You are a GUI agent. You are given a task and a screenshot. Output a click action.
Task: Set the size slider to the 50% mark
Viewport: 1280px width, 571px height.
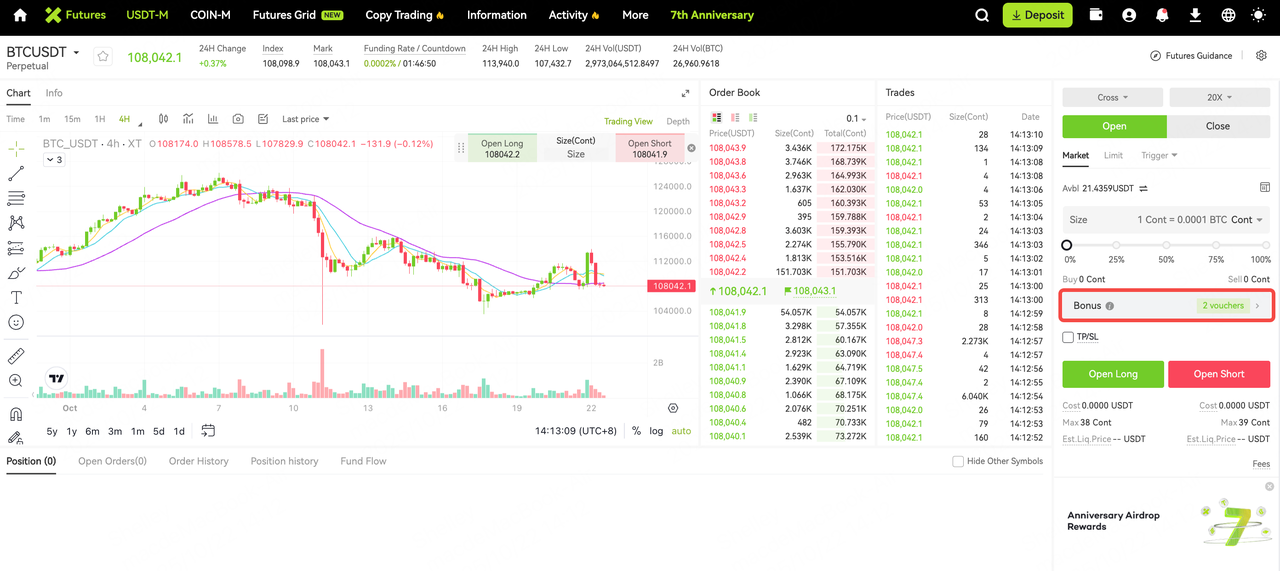pos(1166,245)
